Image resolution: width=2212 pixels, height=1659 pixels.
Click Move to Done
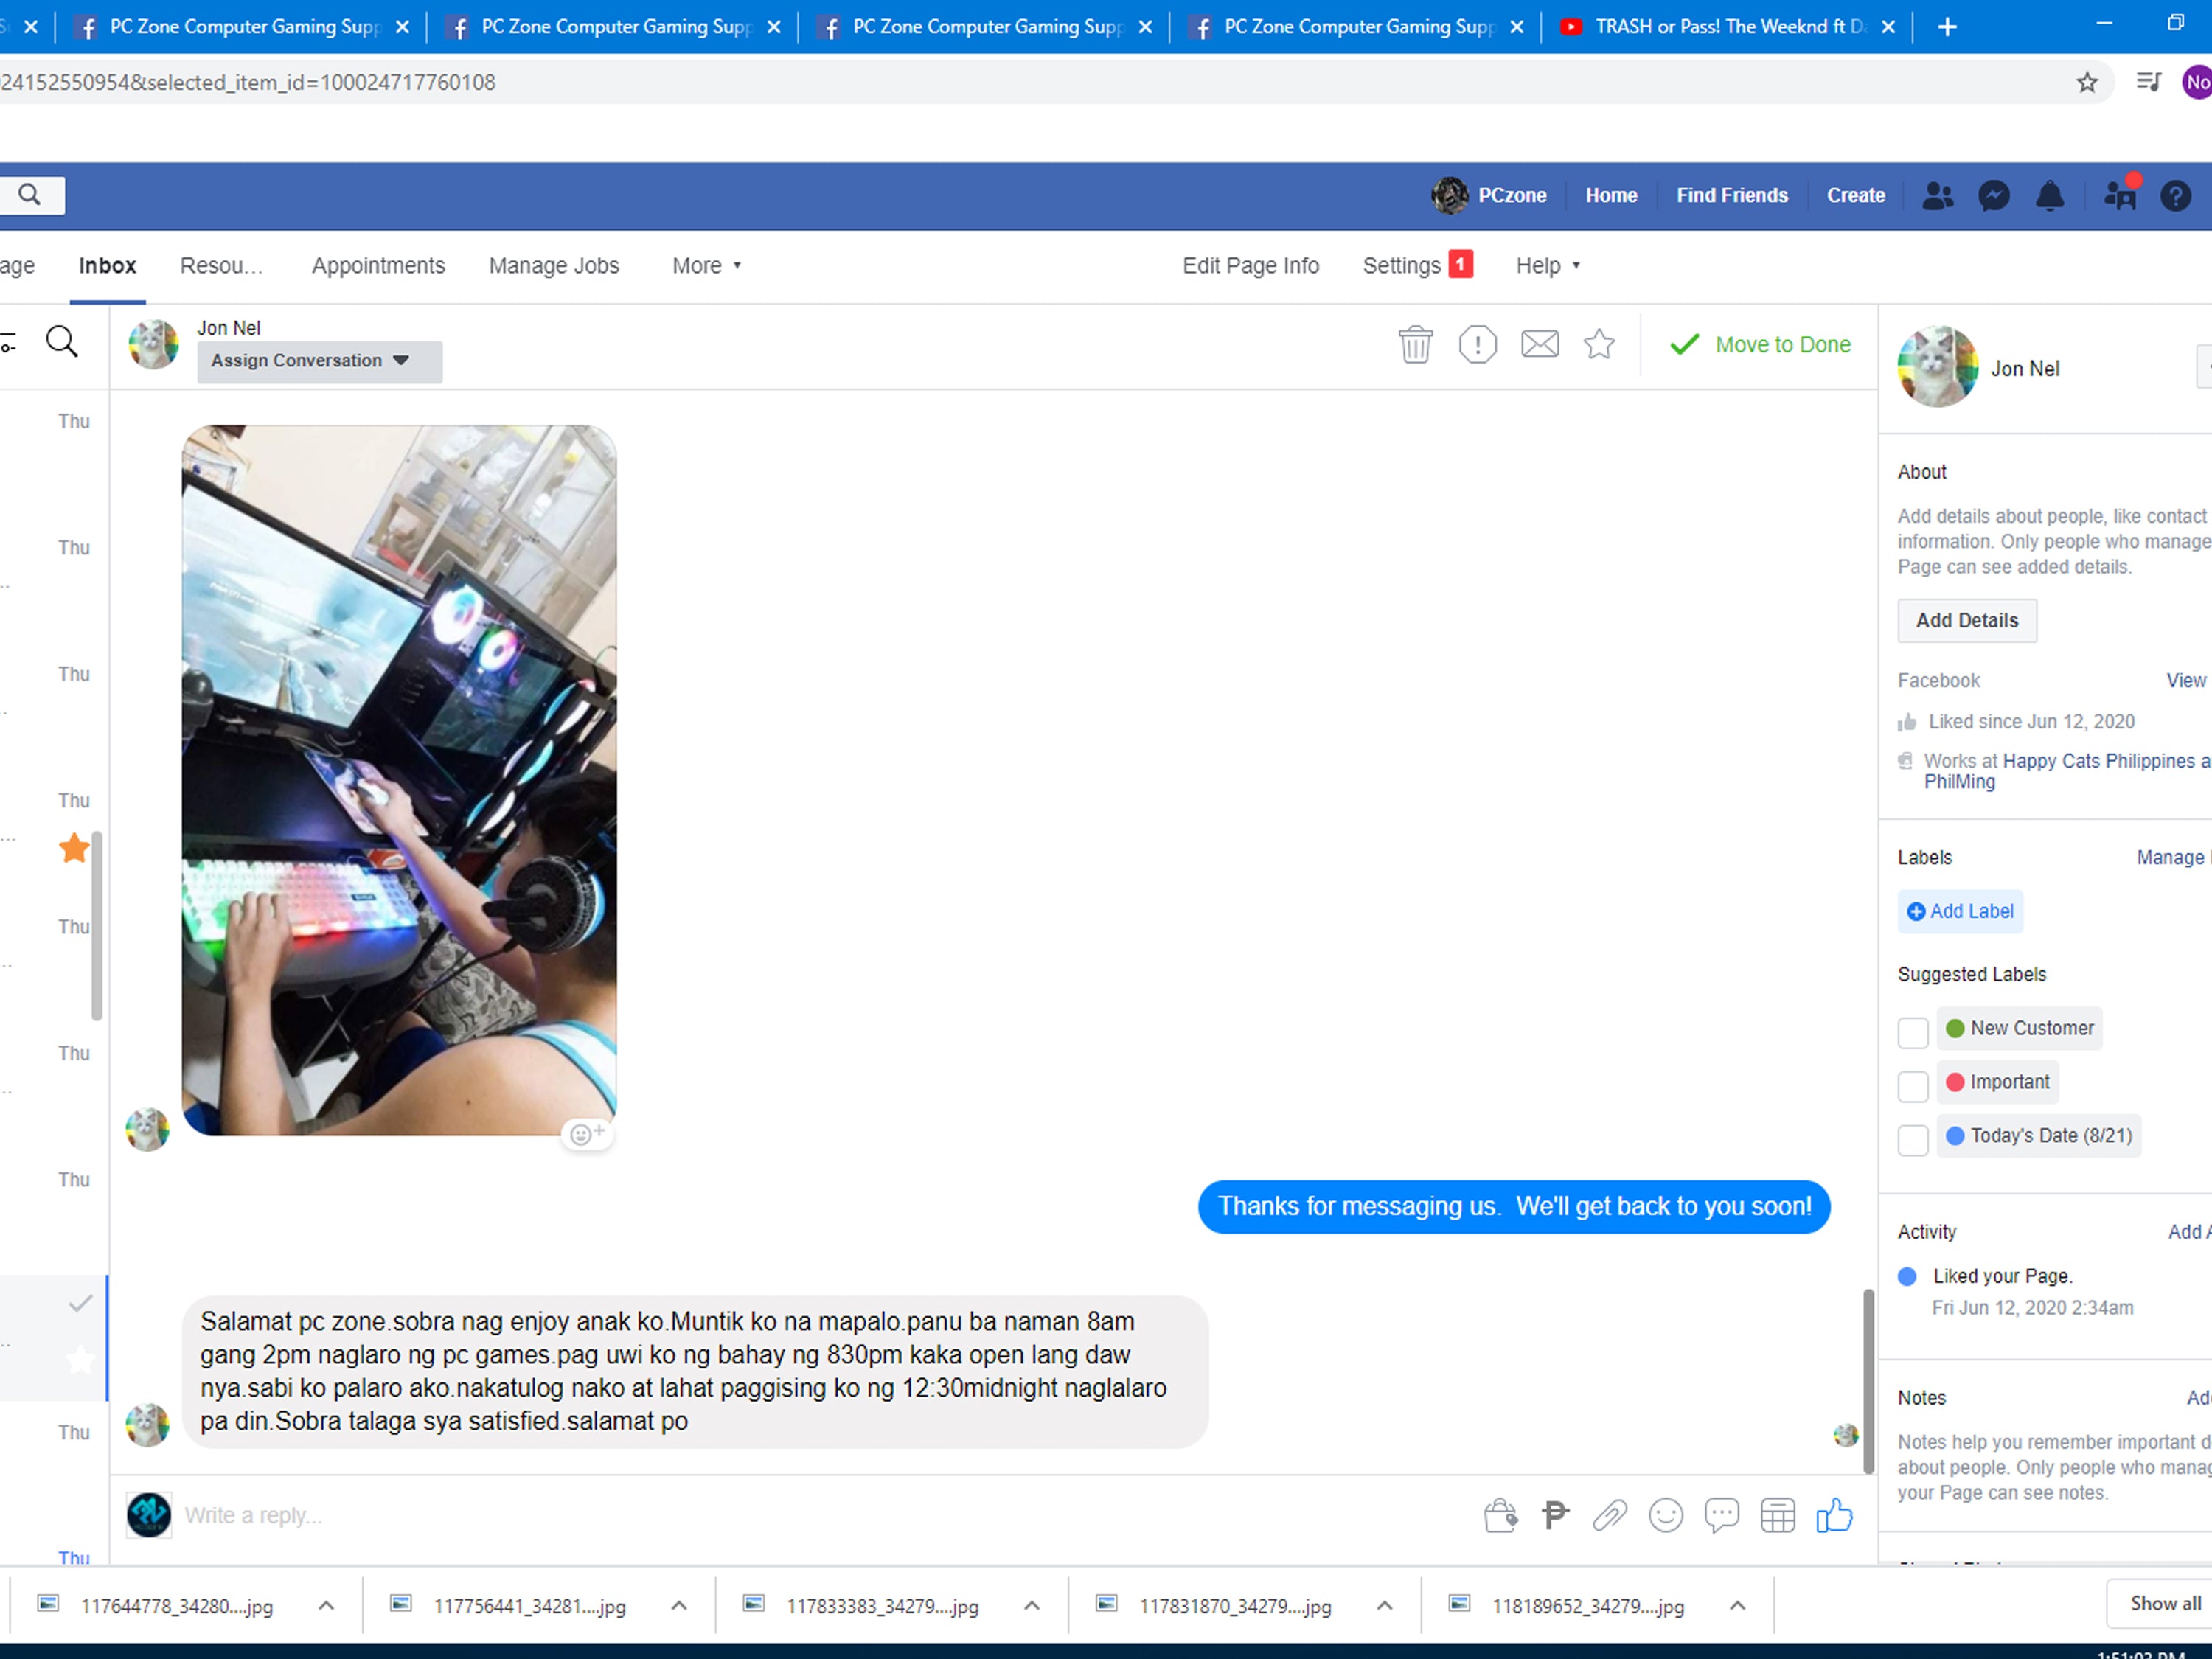point(1760,345)
